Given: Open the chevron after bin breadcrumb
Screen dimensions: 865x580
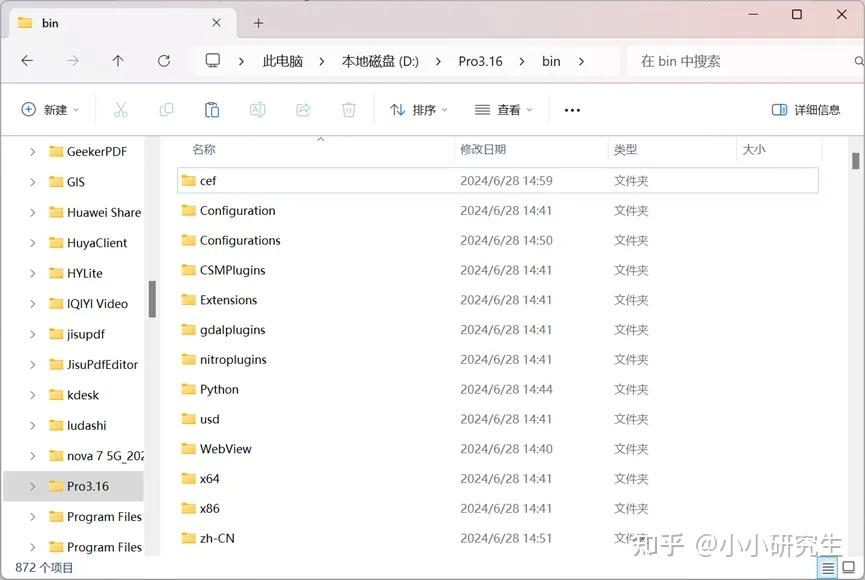Looking at the screenshot, I should click(581, 61).
